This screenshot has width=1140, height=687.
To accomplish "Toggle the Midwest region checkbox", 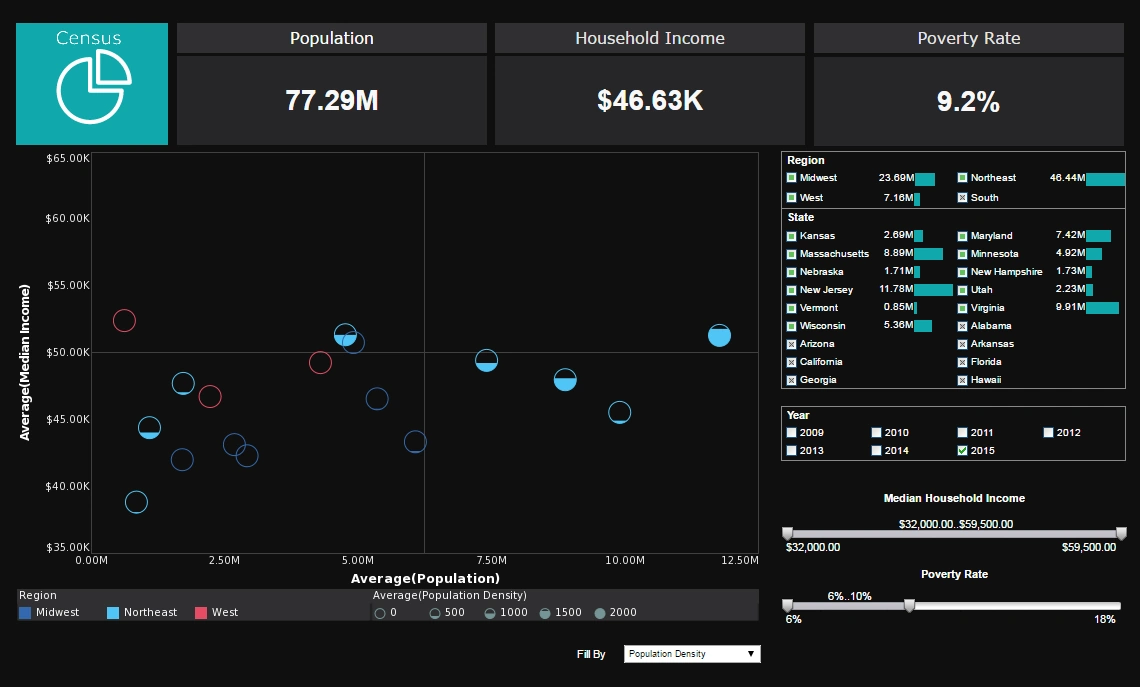I will point(791,178).
